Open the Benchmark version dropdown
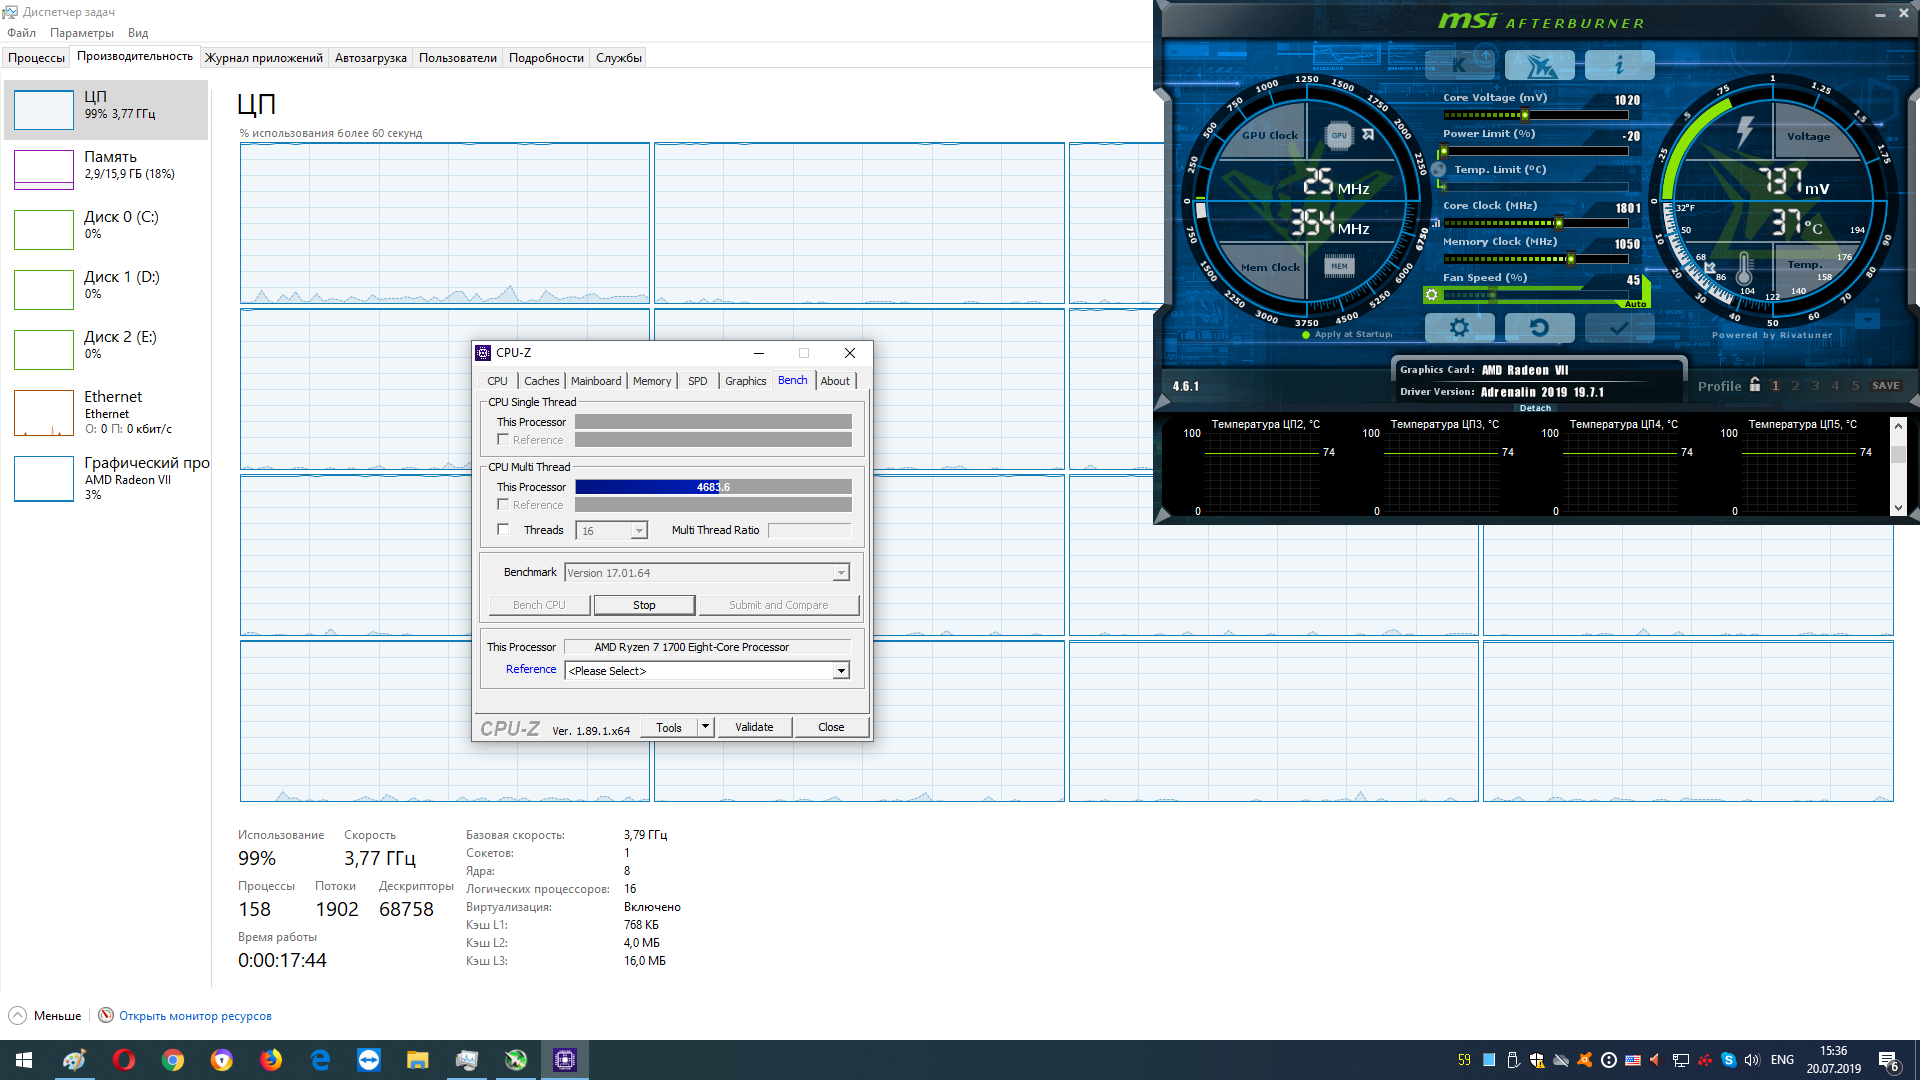Viewport: 1920px width, 1080px height. (x=841, y=573)
